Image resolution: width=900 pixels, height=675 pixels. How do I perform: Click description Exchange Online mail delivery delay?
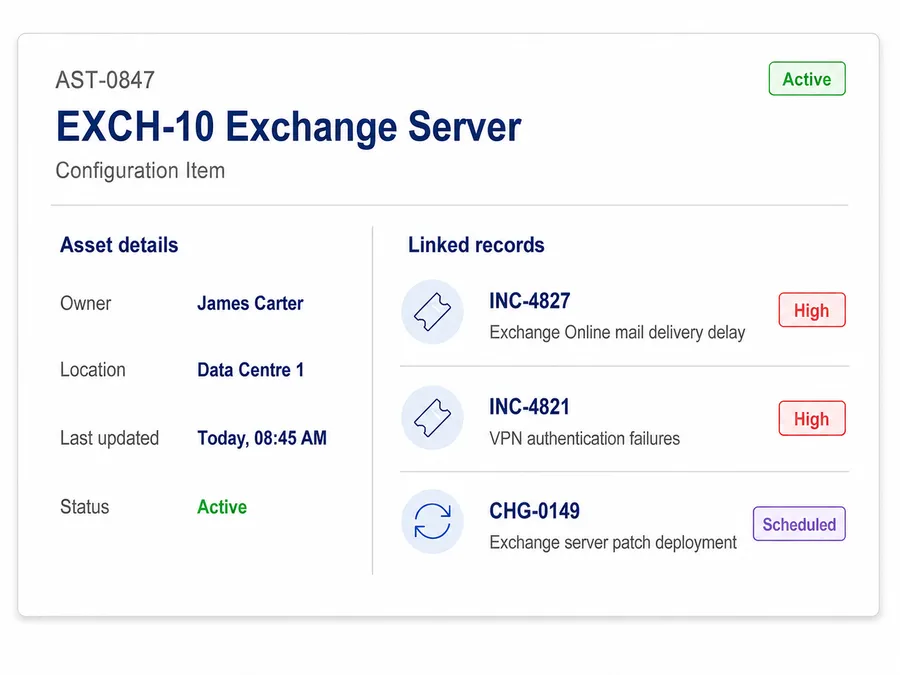click(x=617, y=332)
